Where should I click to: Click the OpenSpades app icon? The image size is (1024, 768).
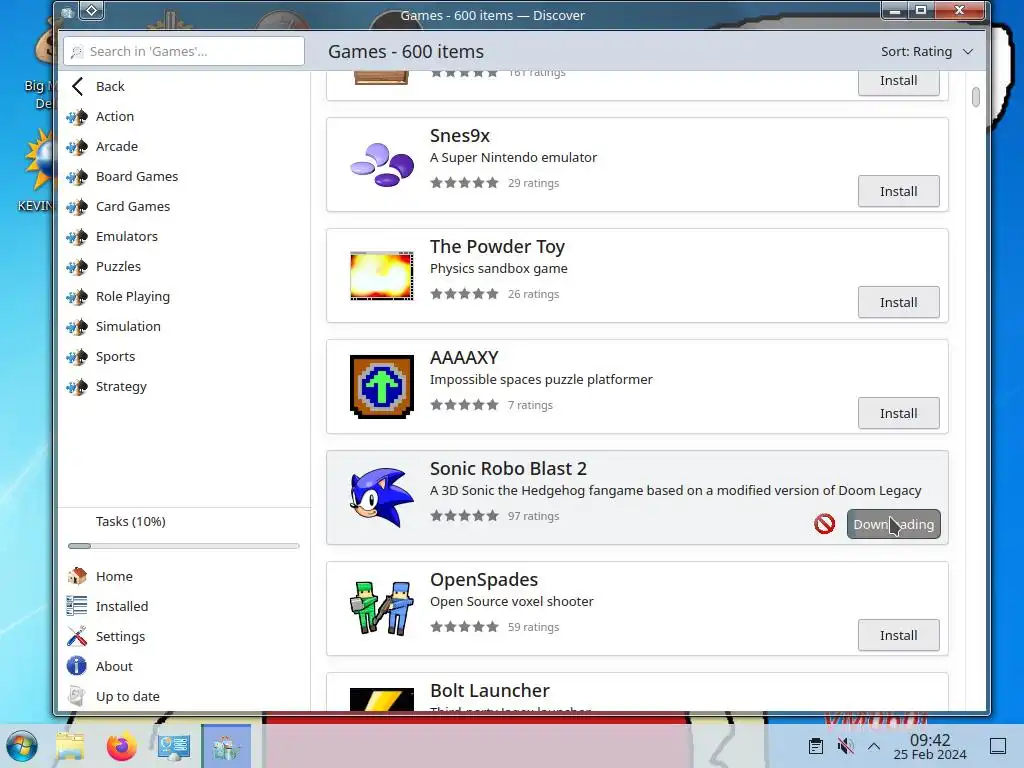(x=382, y=609)
